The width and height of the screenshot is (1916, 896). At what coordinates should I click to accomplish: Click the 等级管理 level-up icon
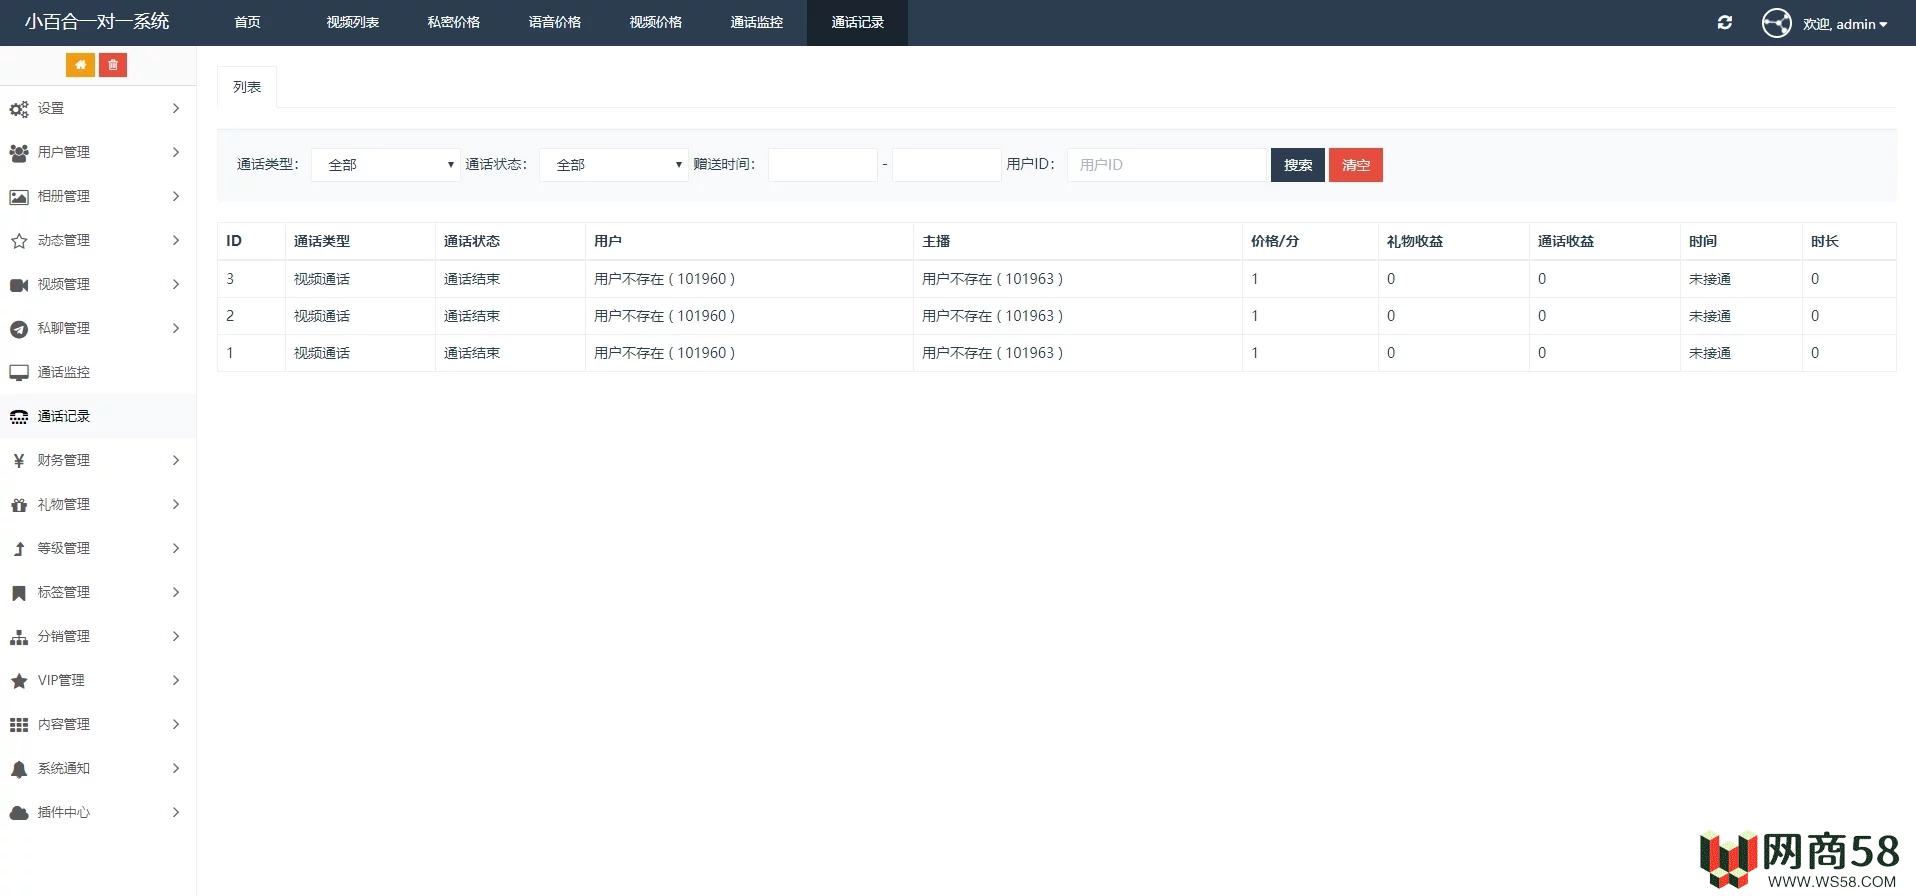tap(19, 549)
